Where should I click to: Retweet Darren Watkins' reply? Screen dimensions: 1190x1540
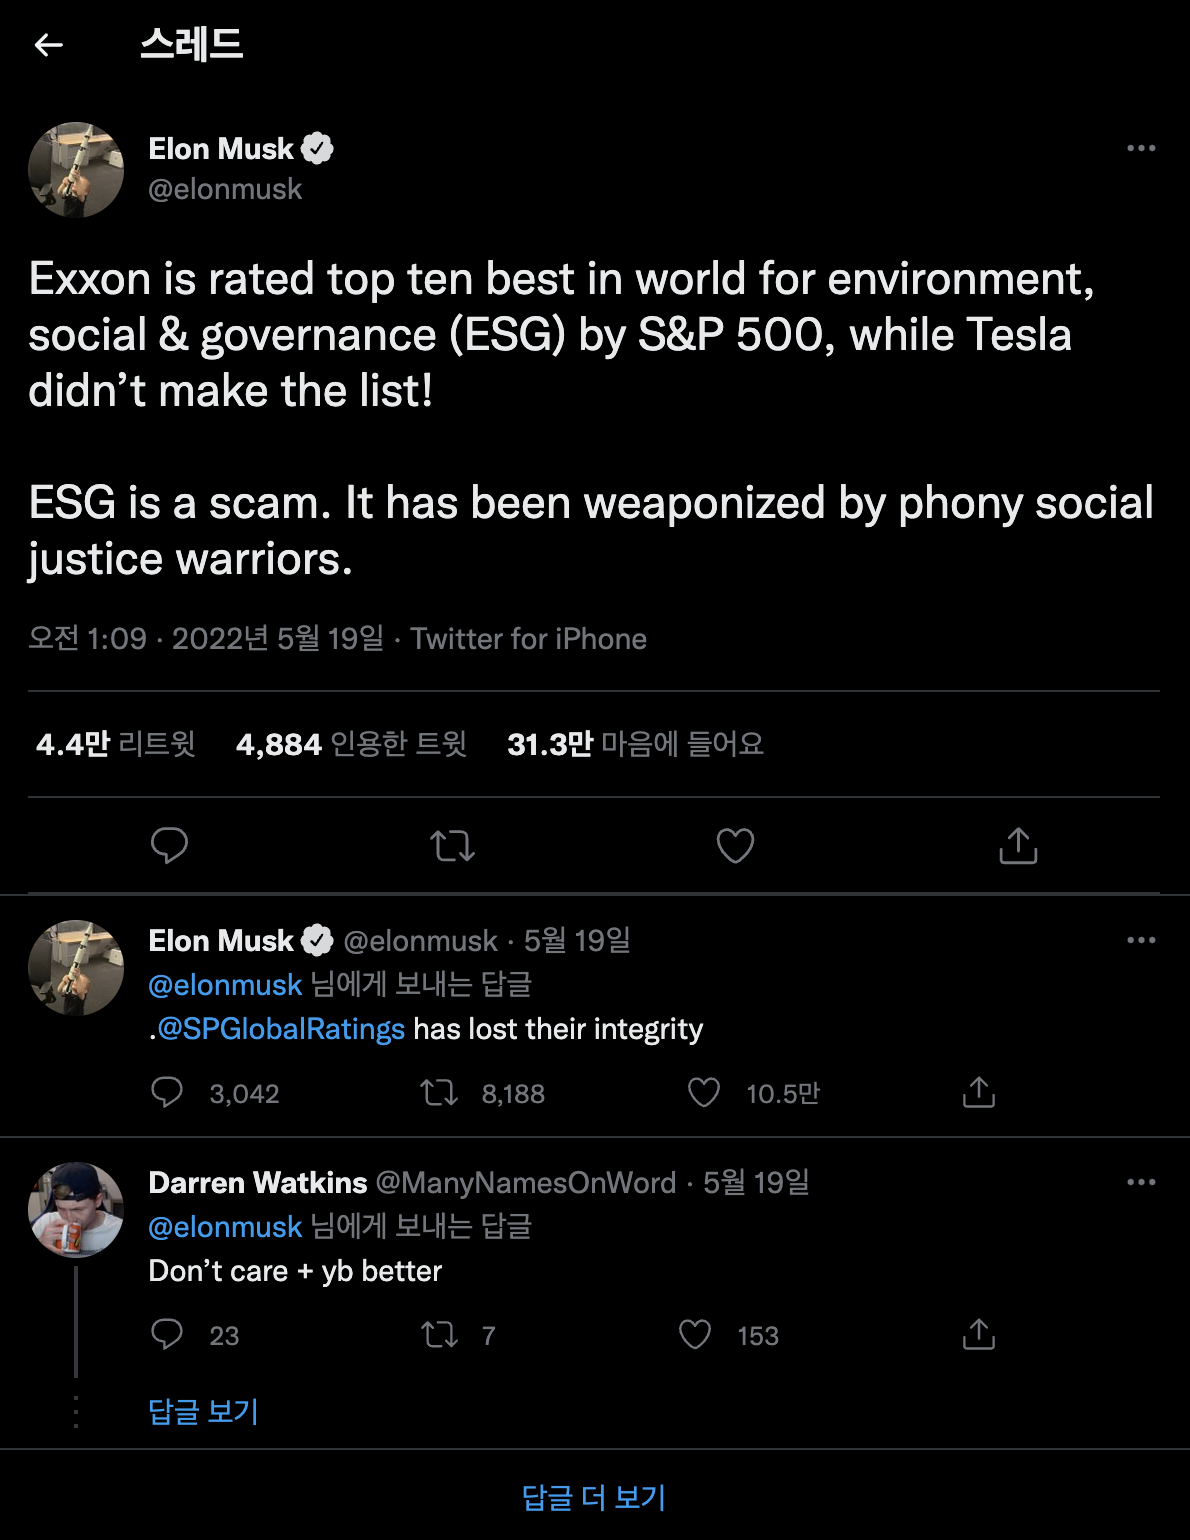coord(439,1335)
